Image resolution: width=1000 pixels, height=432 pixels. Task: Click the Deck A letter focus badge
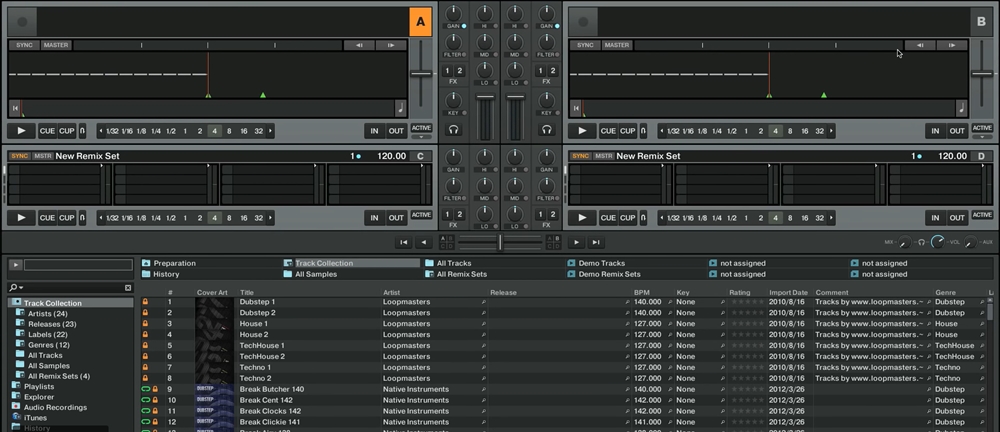point(420,22)
